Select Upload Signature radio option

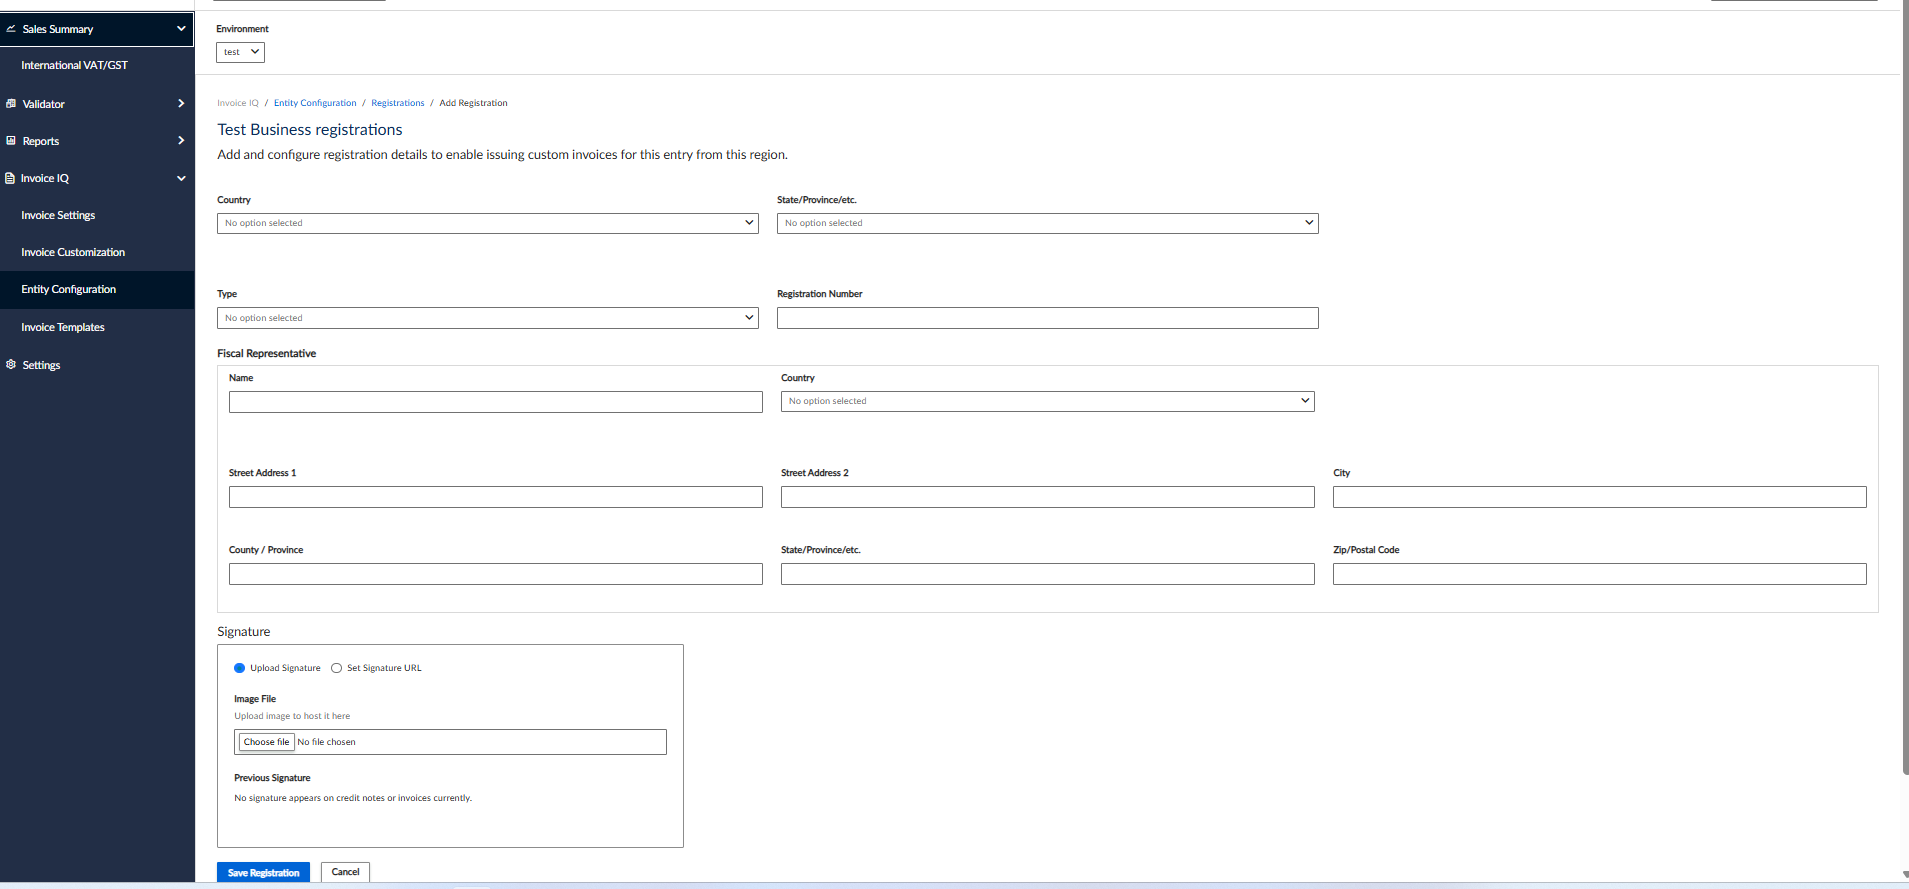click(239, 668)
